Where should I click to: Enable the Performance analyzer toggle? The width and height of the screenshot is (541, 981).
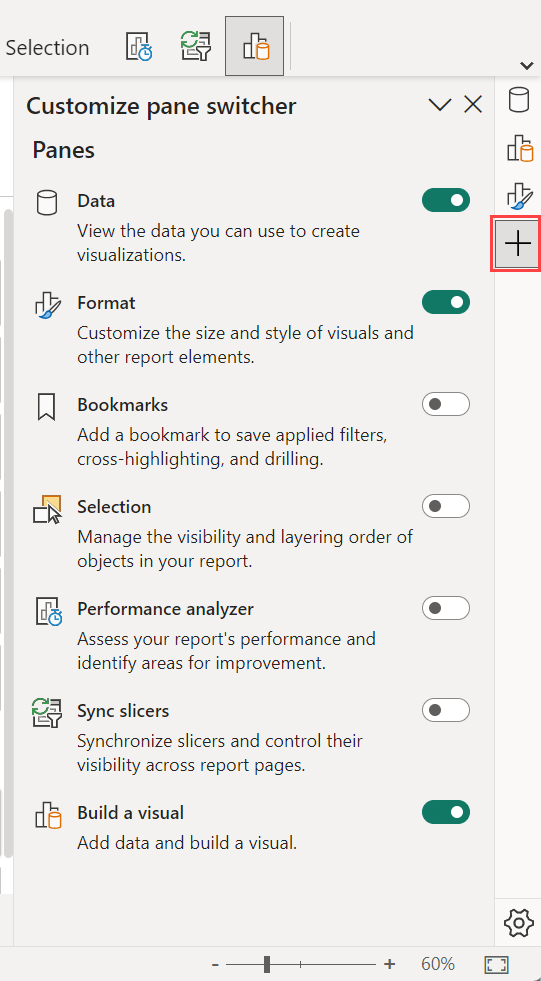point(446,608)
